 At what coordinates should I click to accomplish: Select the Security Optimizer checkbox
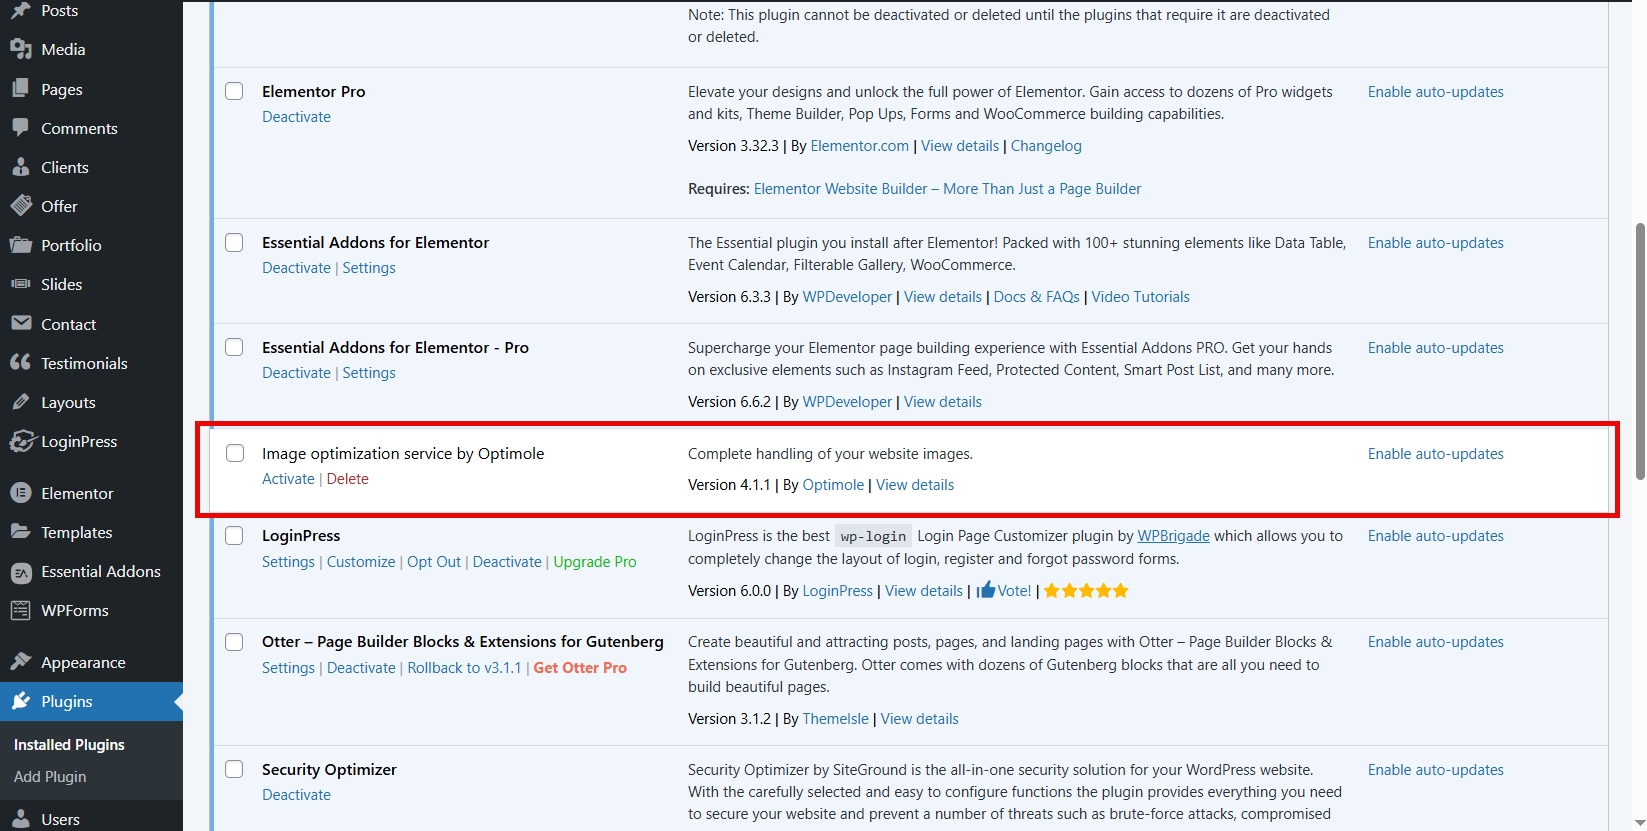click(x=234, y=769)
